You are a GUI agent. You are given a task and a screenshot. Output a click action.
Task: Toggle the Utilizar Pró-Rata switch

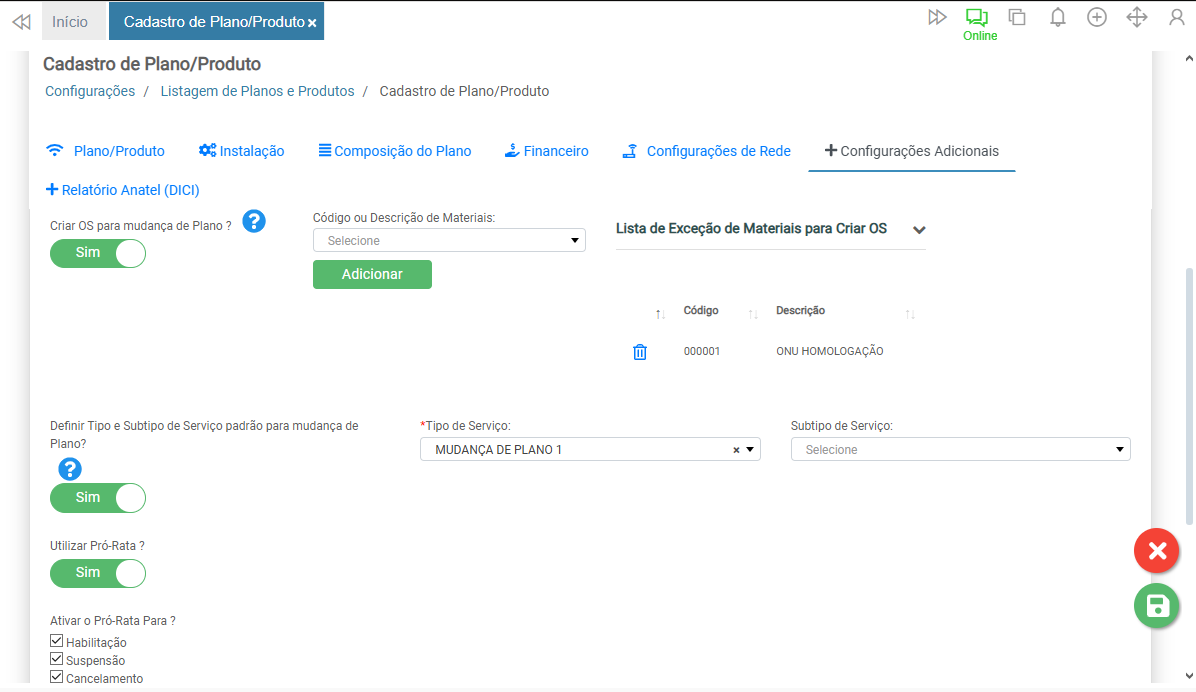(98, 573)
